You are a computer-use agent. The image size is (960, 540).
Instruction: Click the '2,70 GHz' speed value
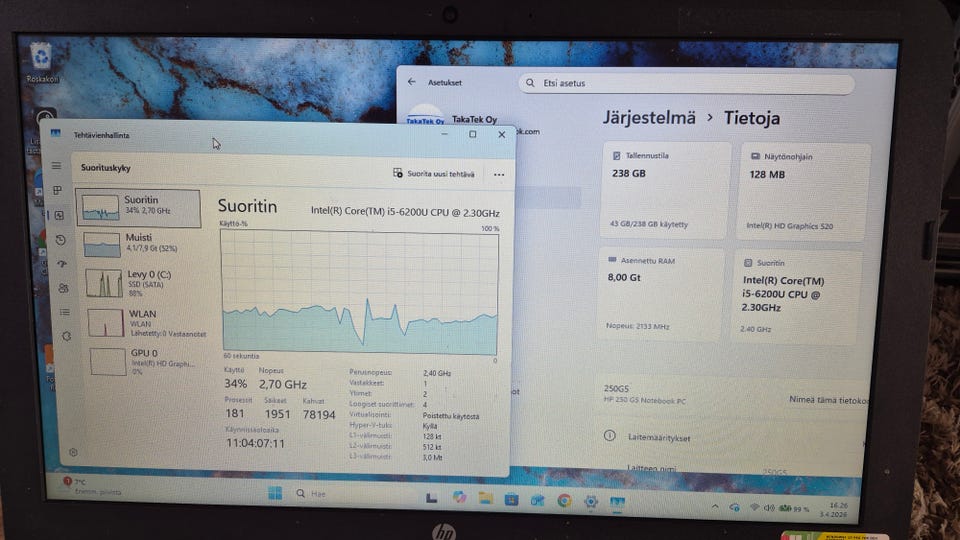click(282, 384)
